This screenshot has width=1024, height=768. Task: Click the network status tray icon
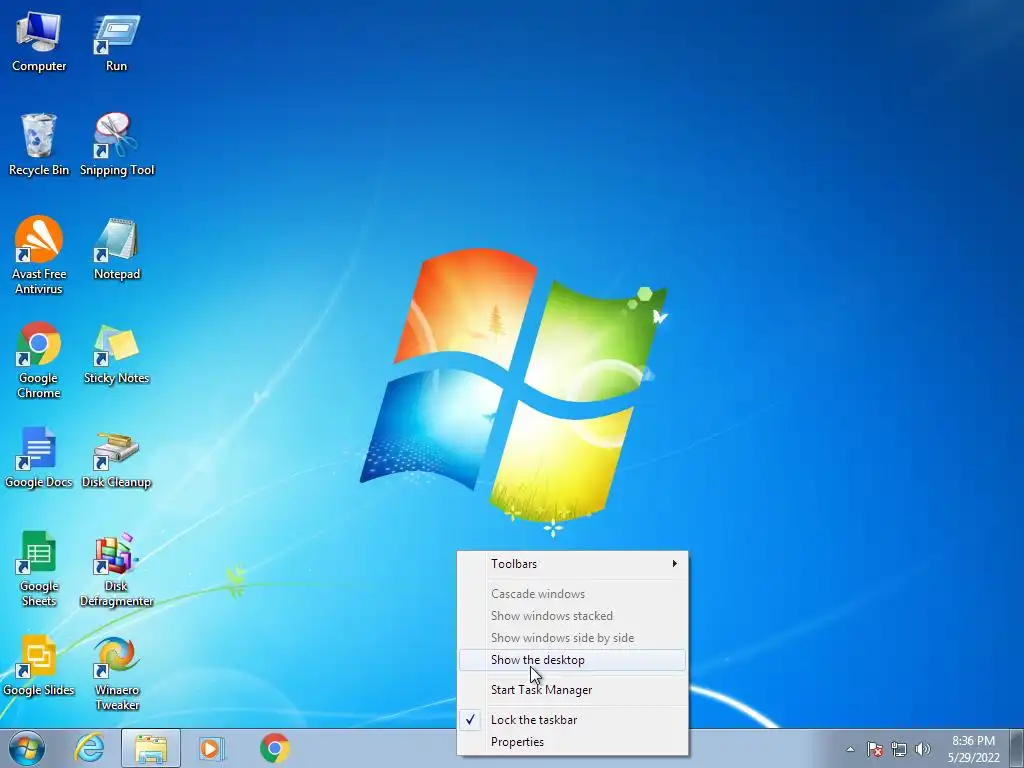click(899, 749)
